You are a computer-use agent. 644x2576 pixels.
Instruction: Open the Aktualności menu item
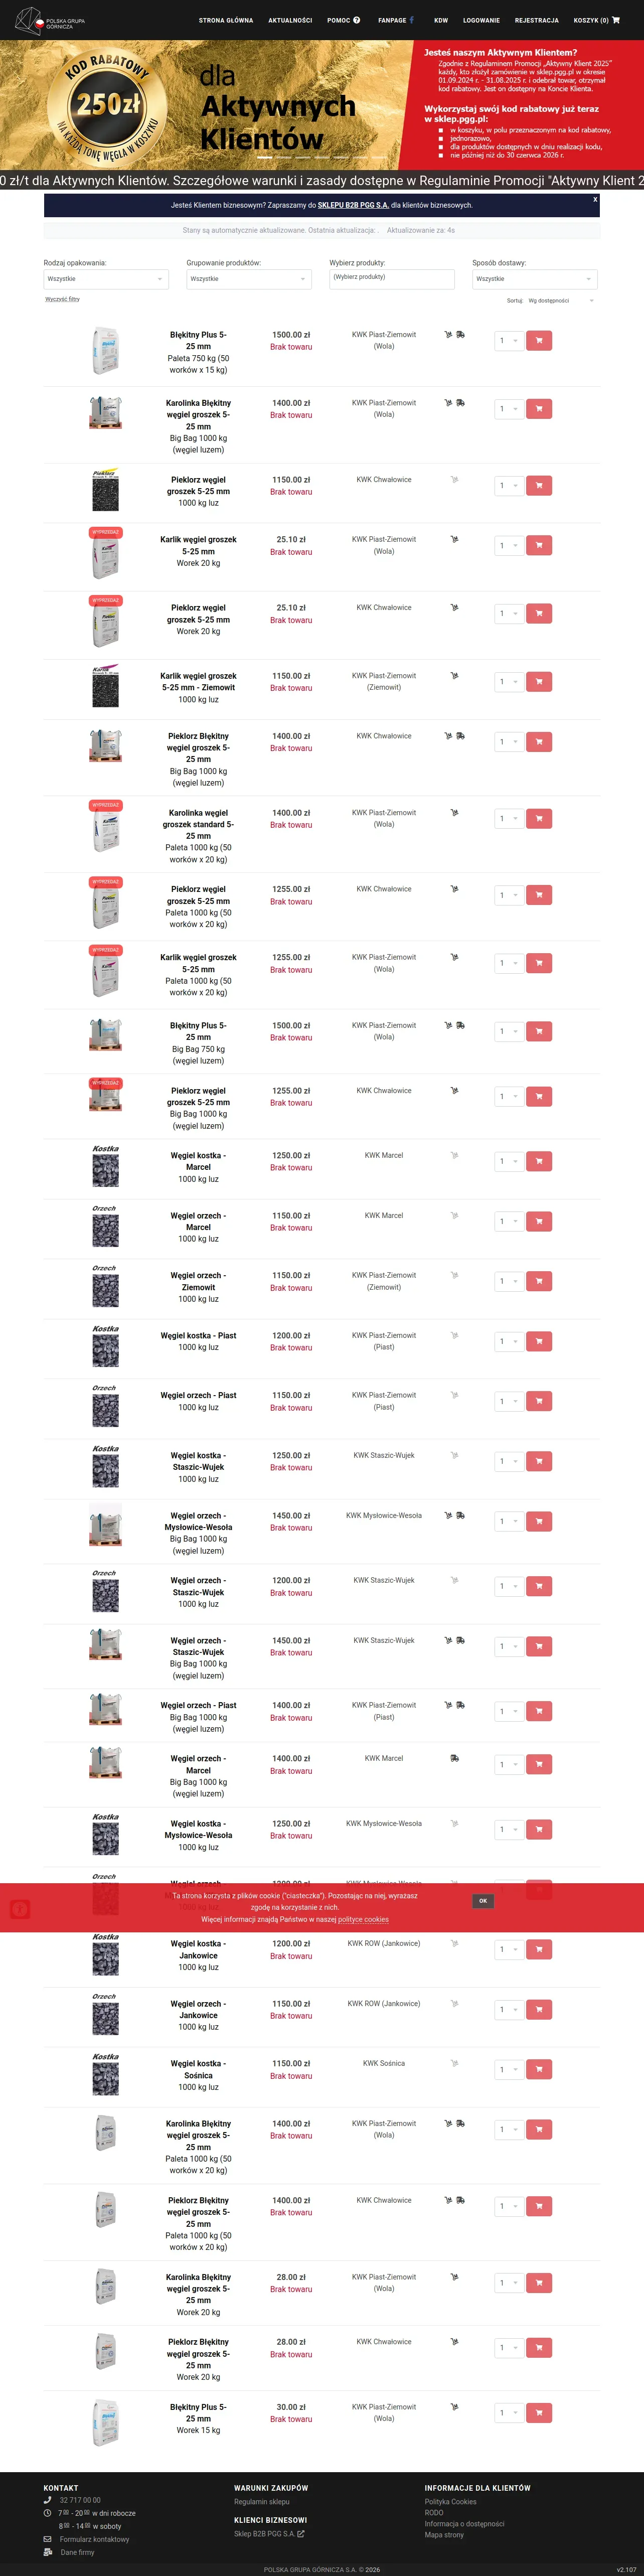click(x=290, y=20)
